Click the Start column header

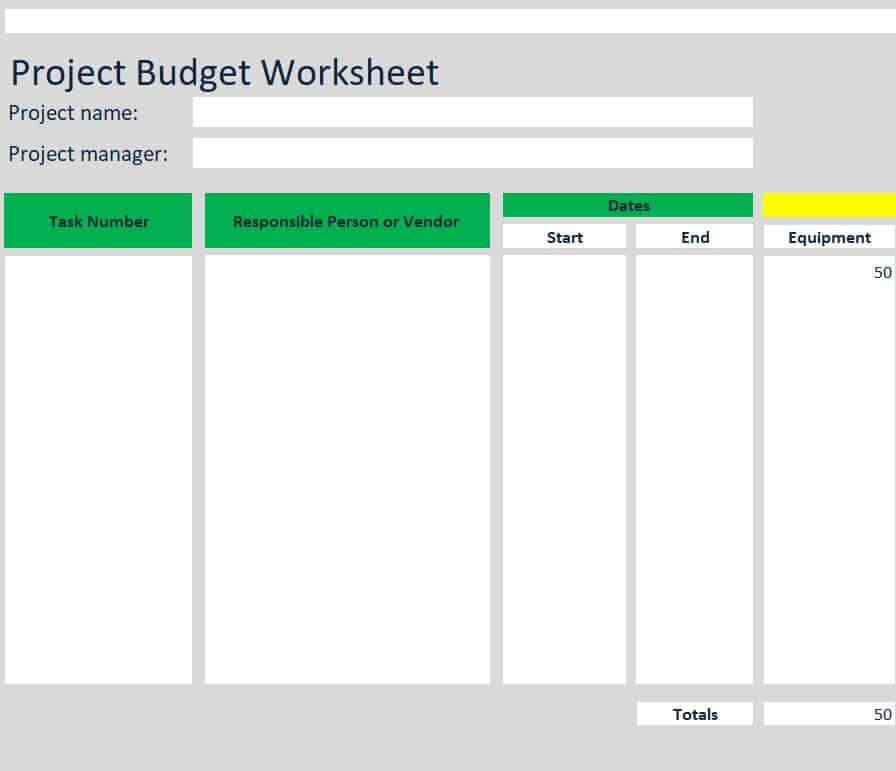tap(564, 237)
